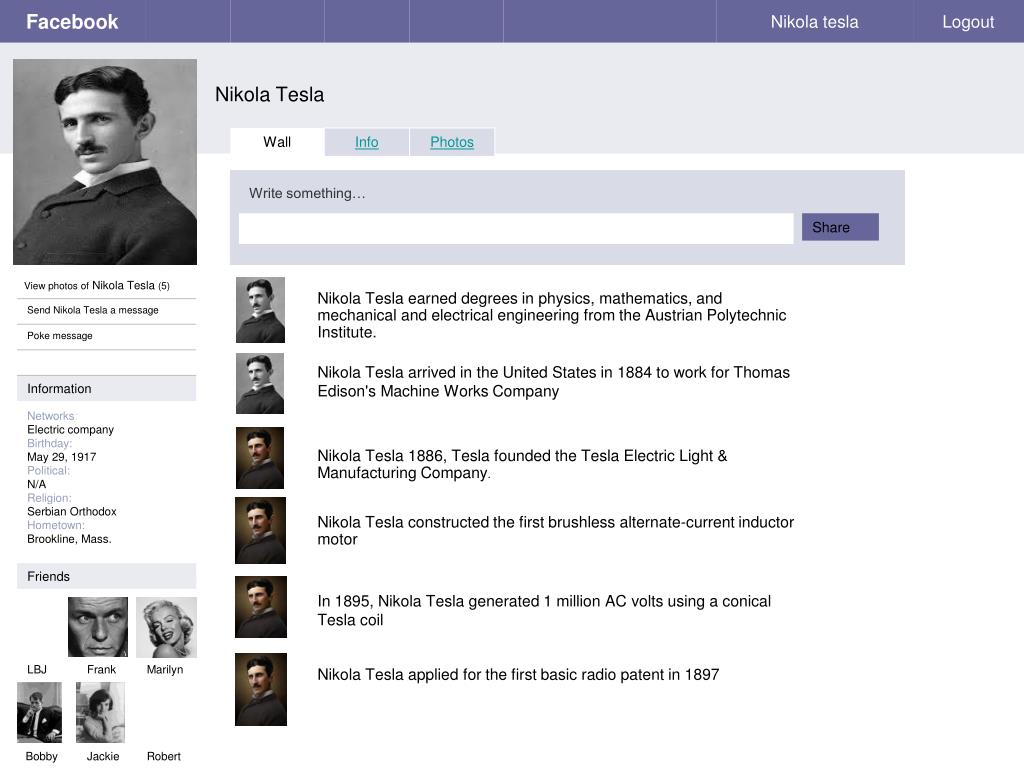Click the birthday value May 29, 1917
This screenshot has height=768, width=1024.
(61, 457)
